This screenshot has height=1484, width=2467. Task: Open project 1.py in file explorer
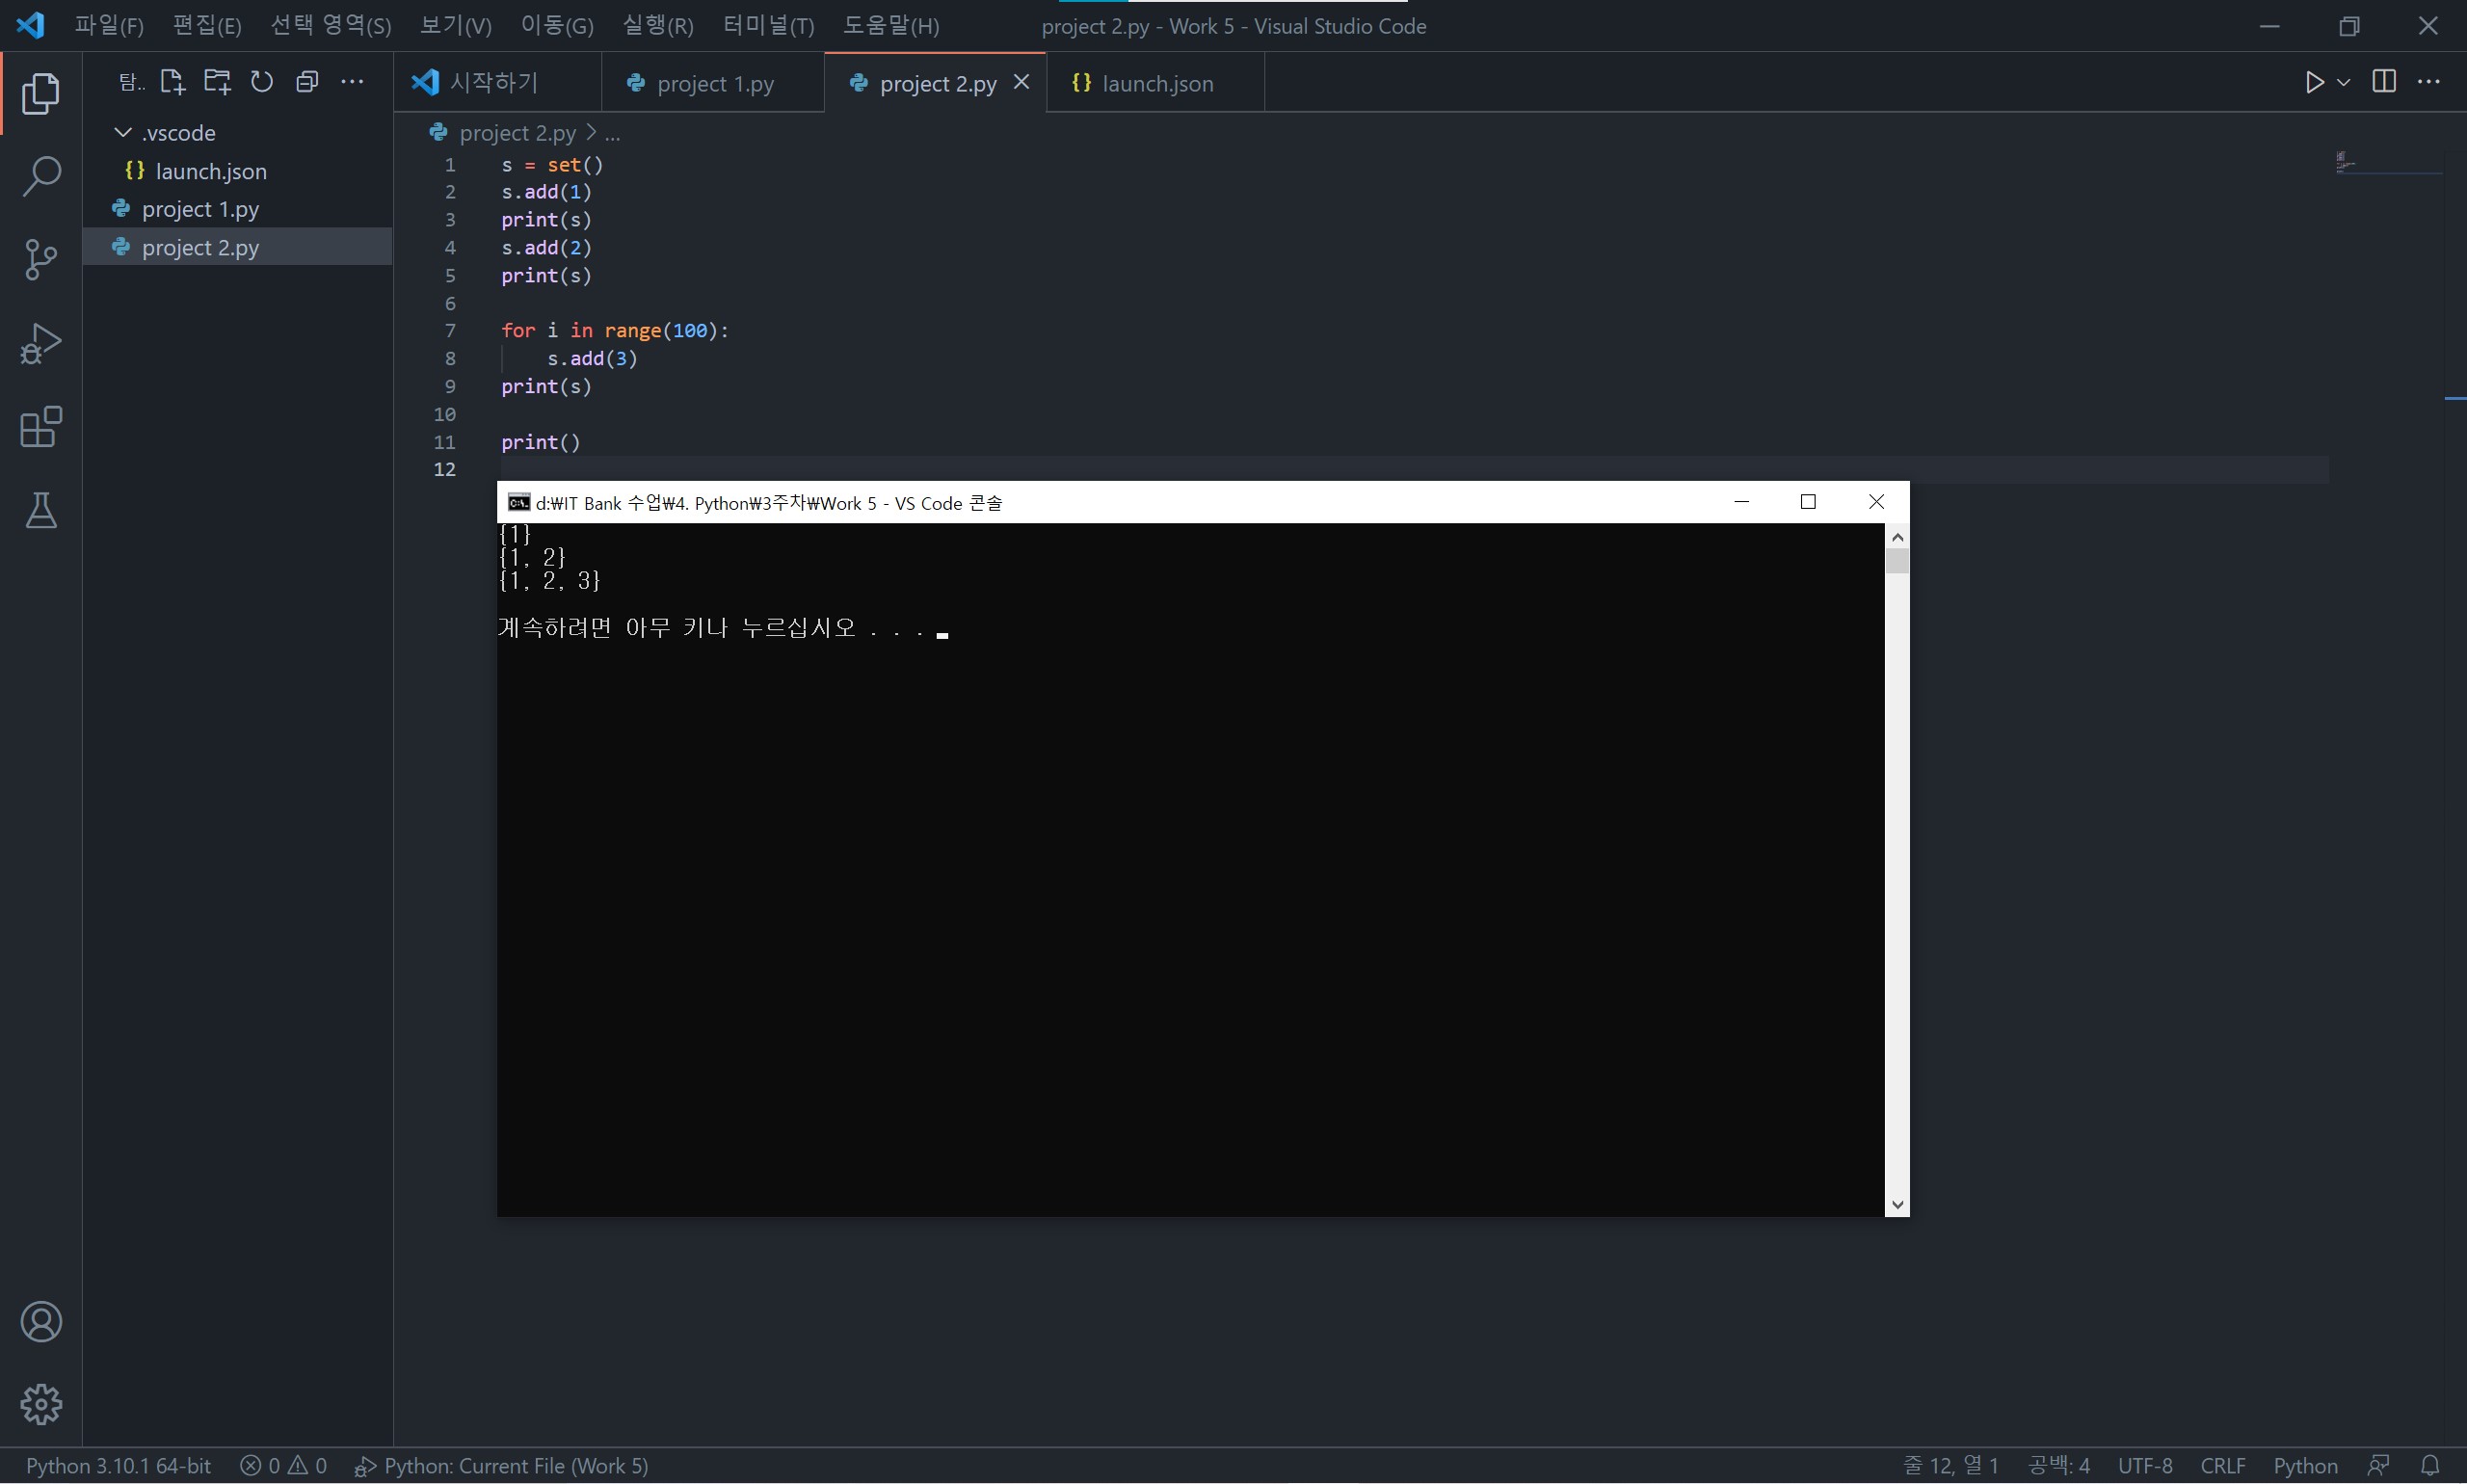200,209
